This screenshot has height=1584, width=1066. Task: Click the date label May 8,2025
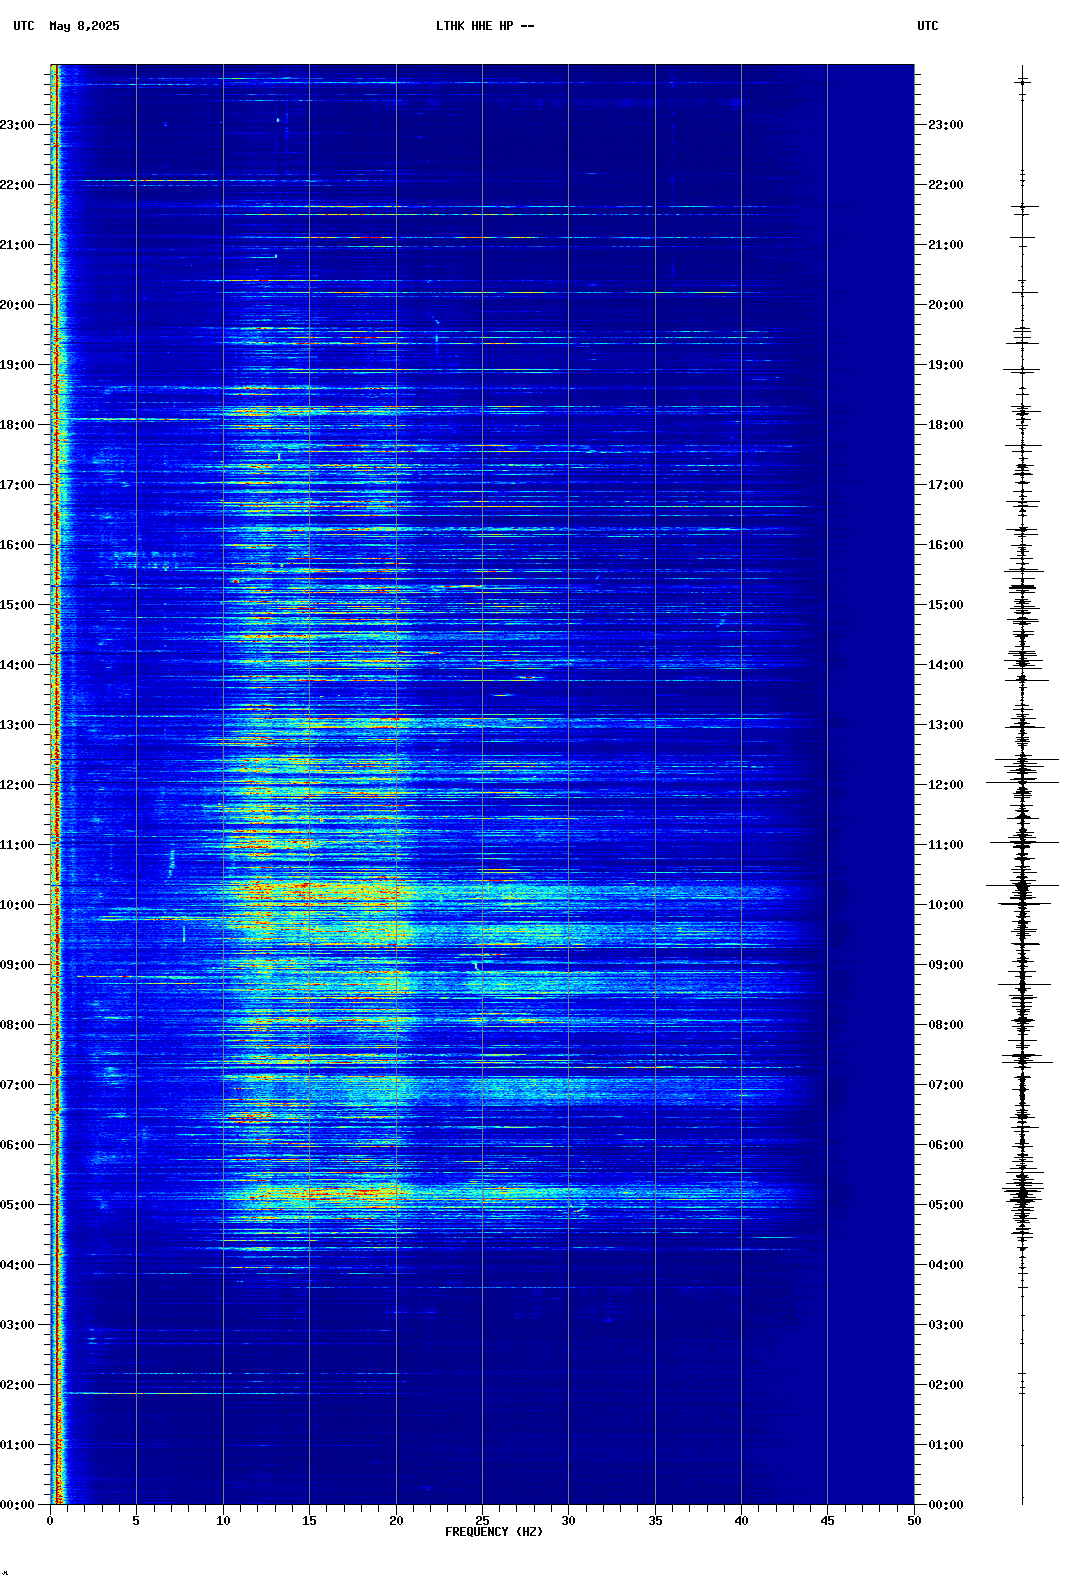84,26
